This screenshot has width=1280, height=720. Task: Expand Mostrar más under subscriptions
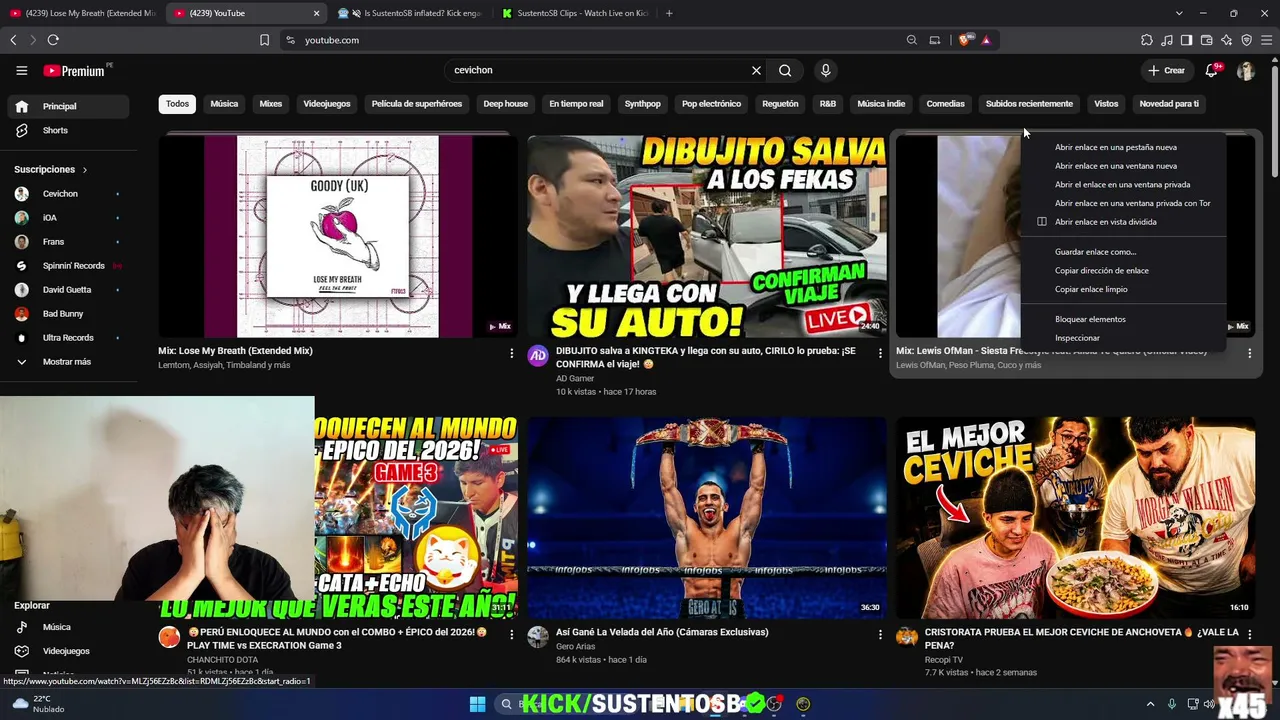[68, 362]
